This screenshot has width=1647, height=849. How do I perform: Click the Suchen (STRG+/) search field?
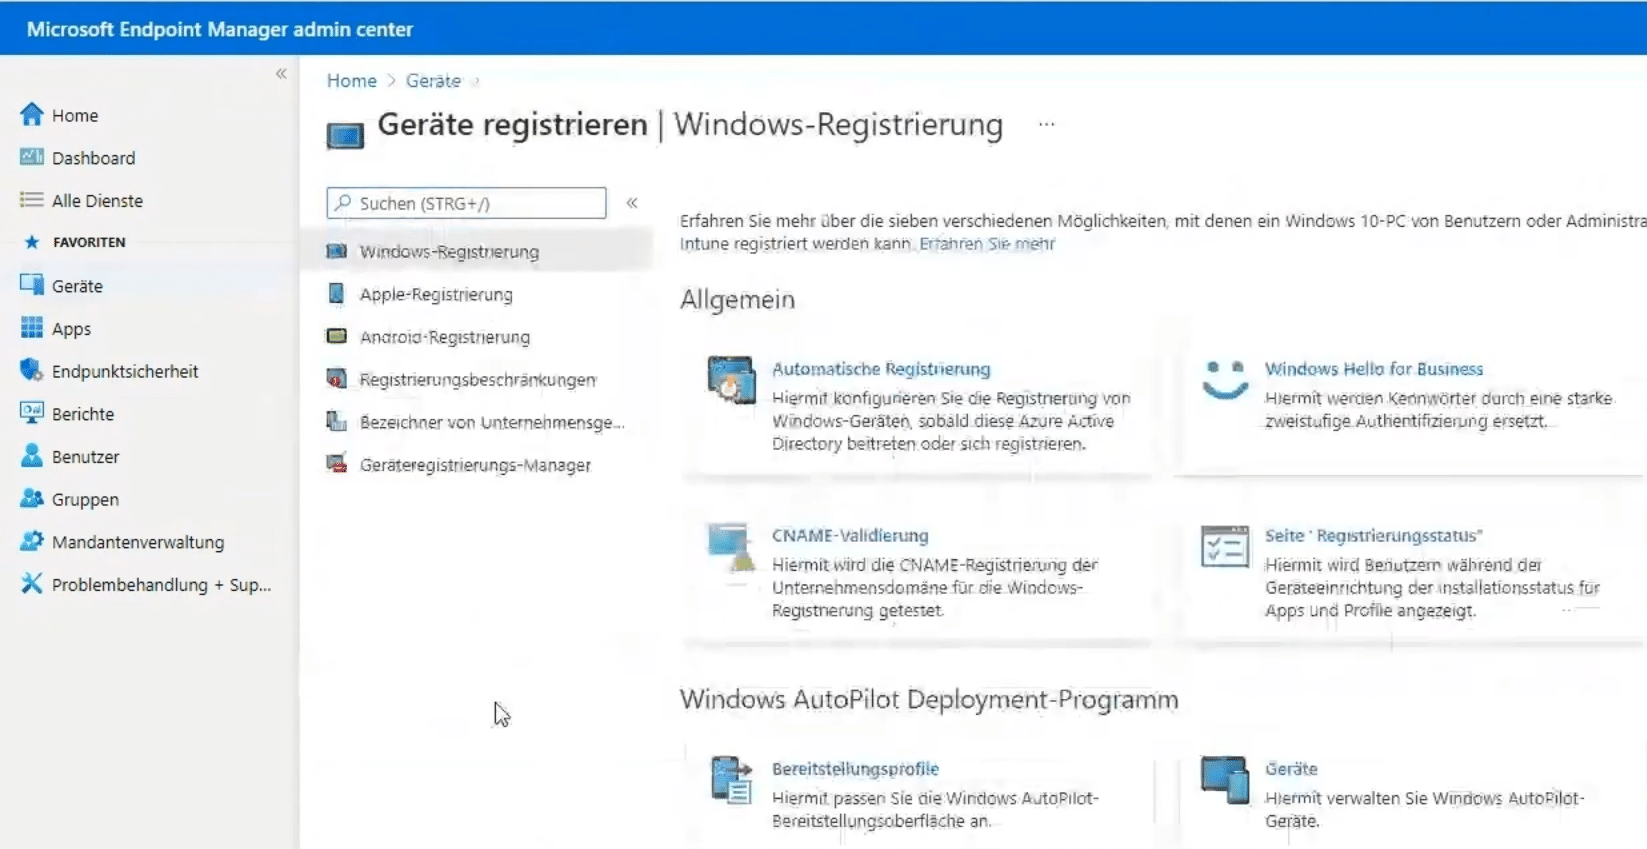point(466,203)
